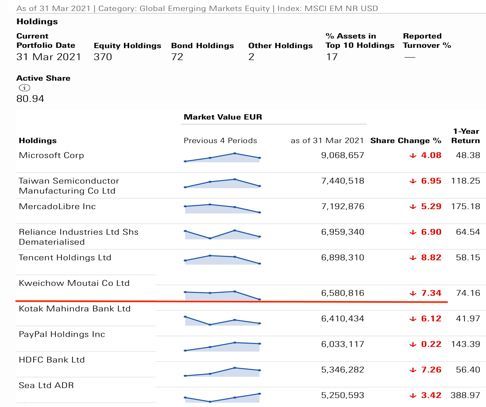Click the Sea Ltd ADR sparkline chart

tap(222, 398)
